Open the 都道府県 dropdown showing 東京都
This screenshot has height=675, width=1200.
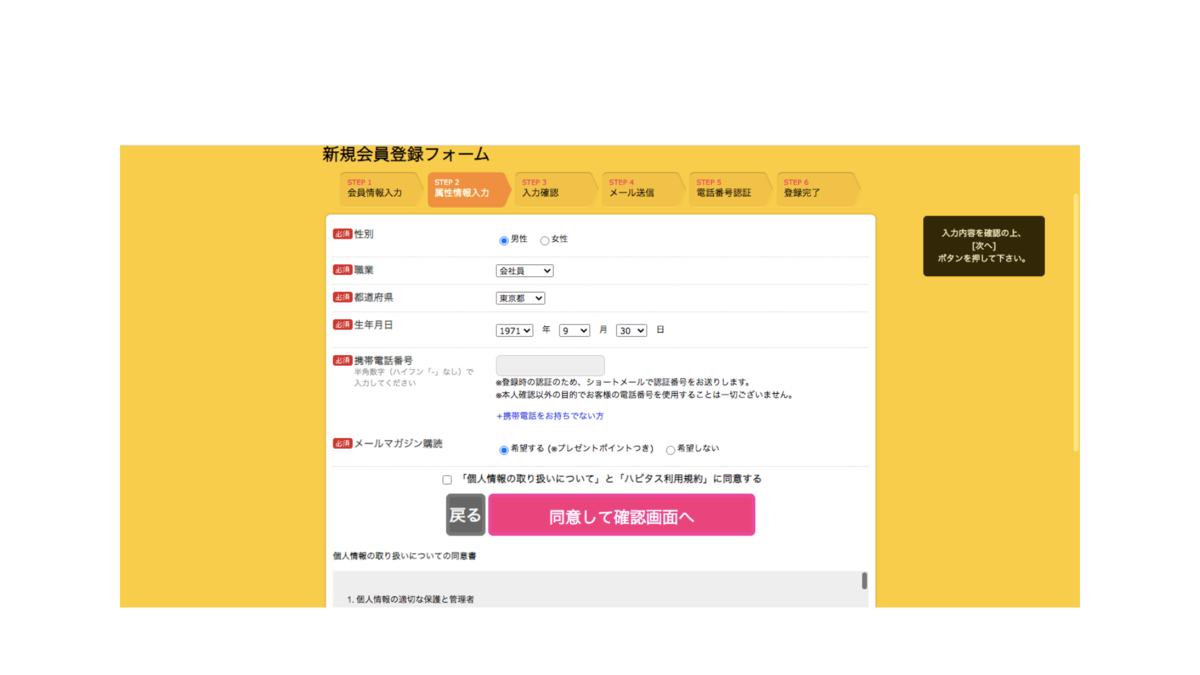pyautogui.click(x=520, y=298)
